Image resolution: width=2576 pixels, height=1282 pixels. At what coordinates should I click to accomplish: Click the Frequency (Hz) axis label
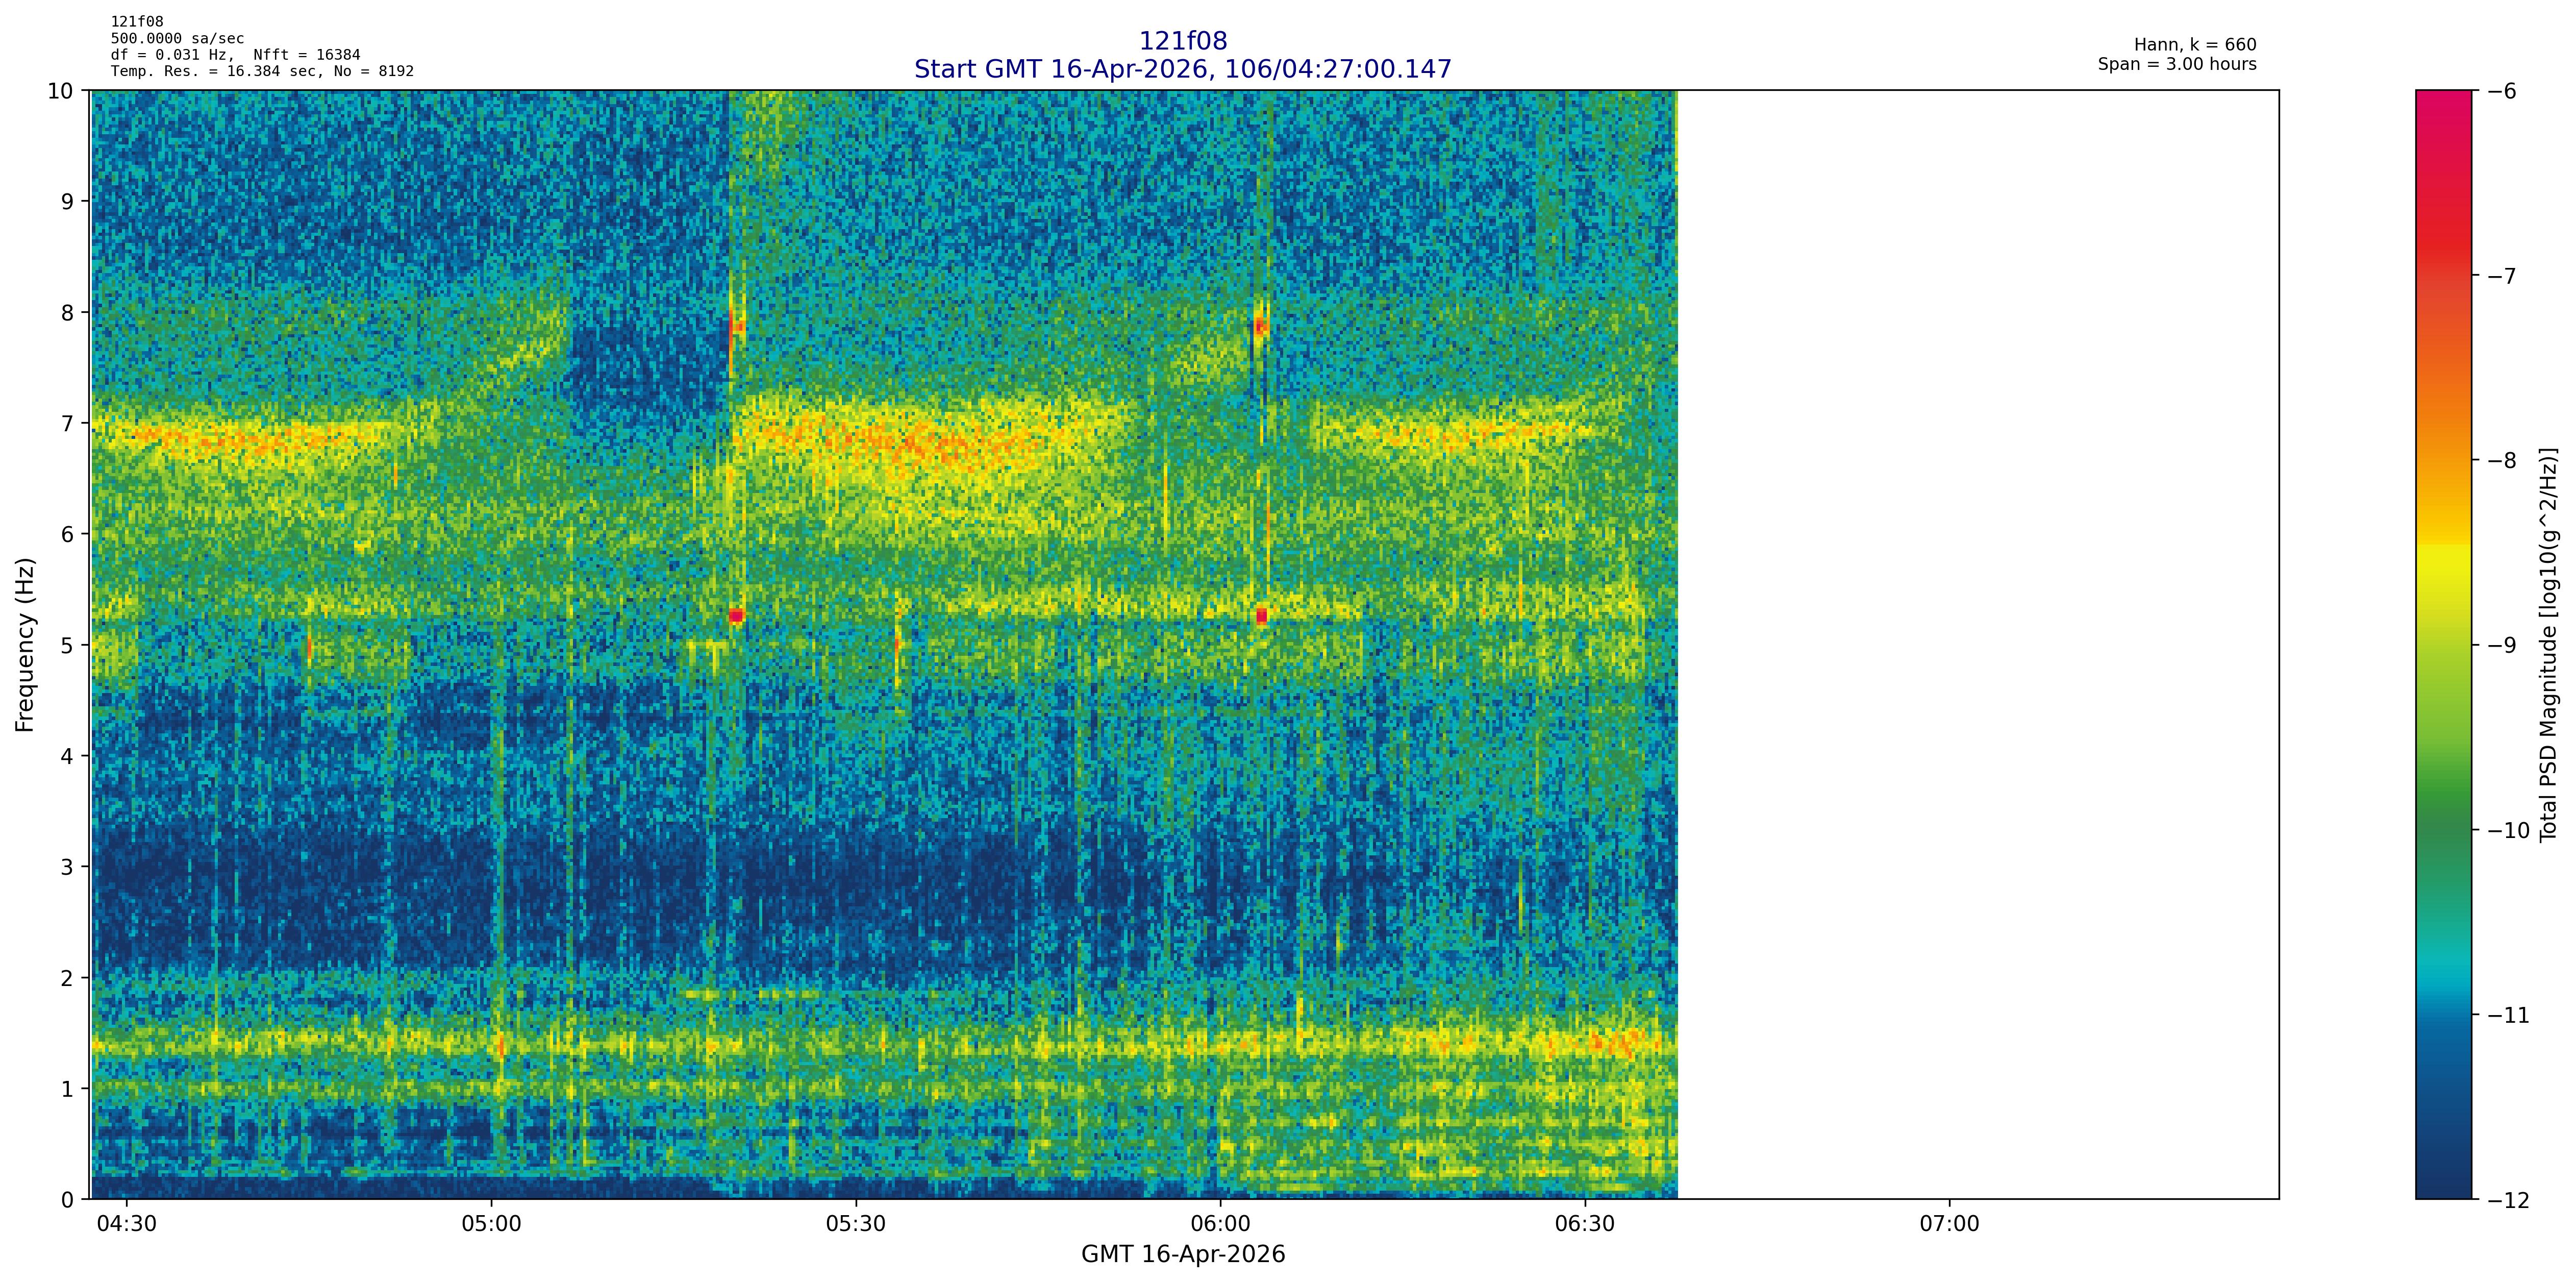25,645
